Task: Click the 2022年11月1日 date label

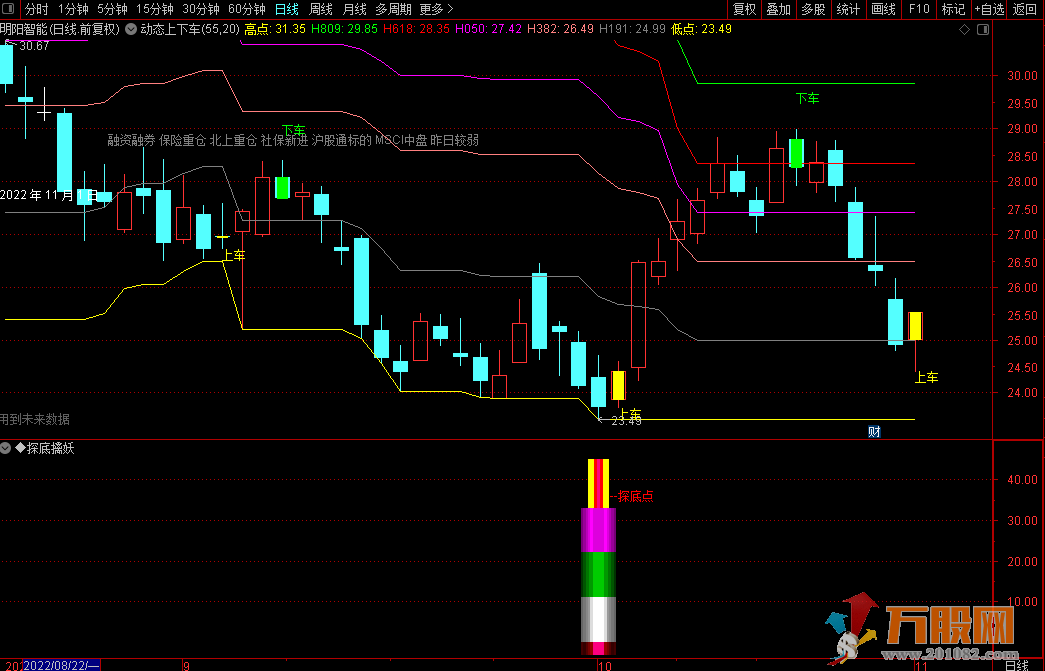Action: [49, 195]
